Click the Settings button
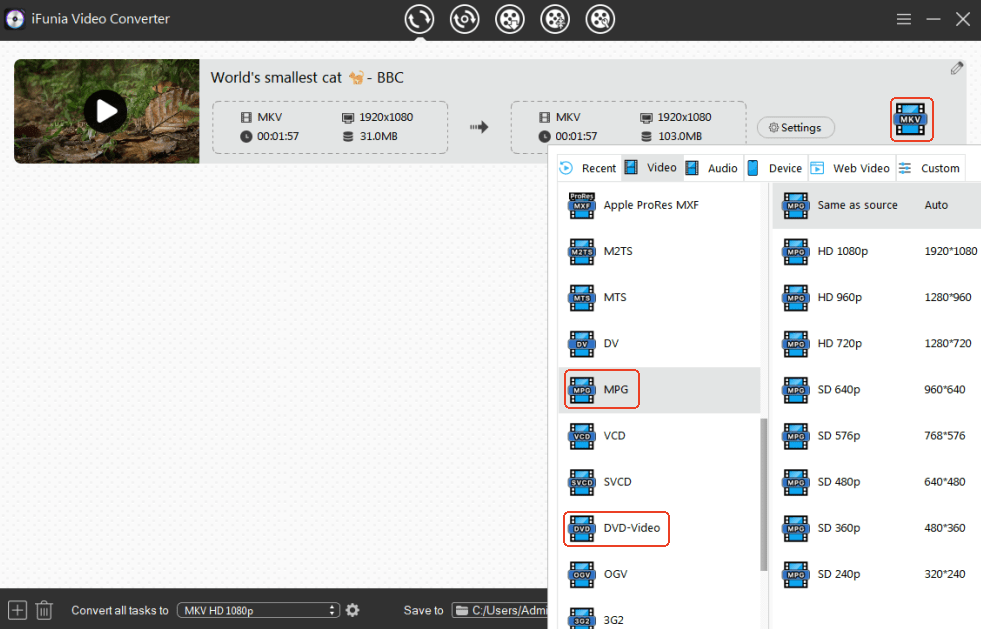 point(795,128)
